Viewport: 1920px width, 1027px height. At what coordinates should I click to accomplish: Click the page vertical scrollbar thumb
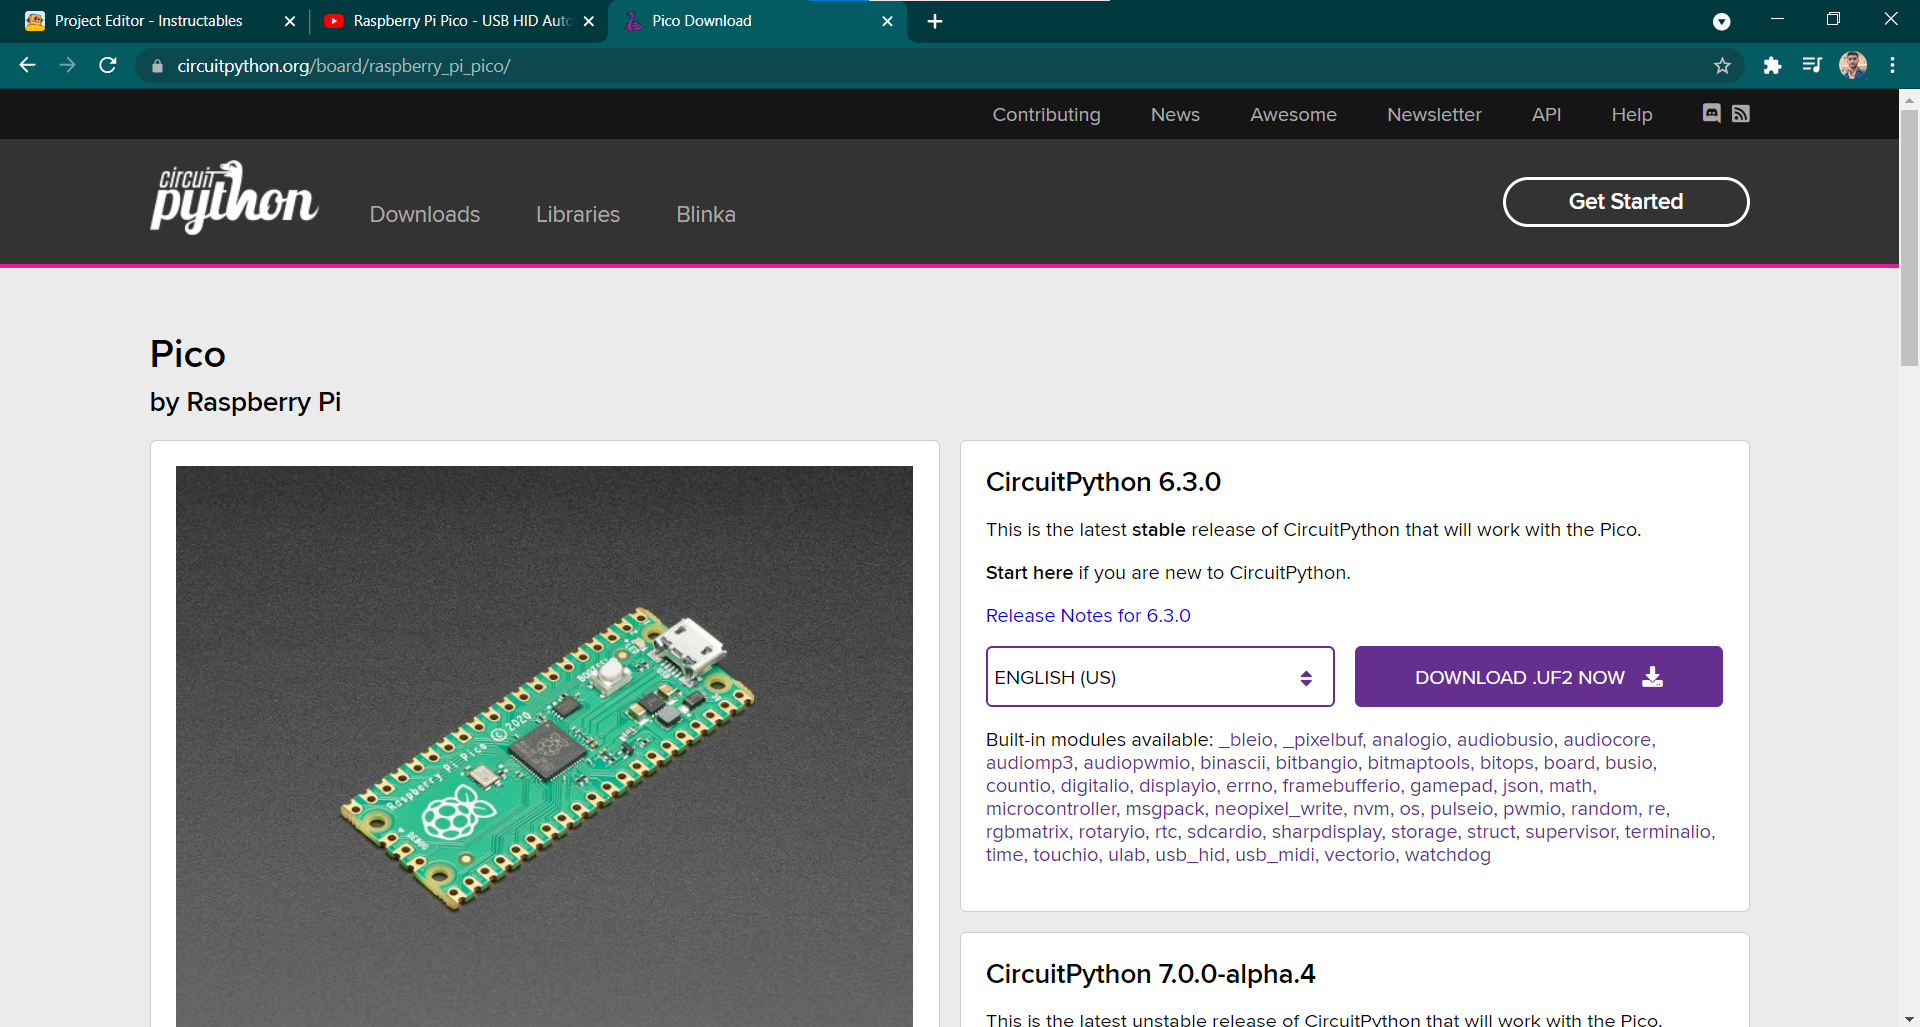(x=1909, y=237)
